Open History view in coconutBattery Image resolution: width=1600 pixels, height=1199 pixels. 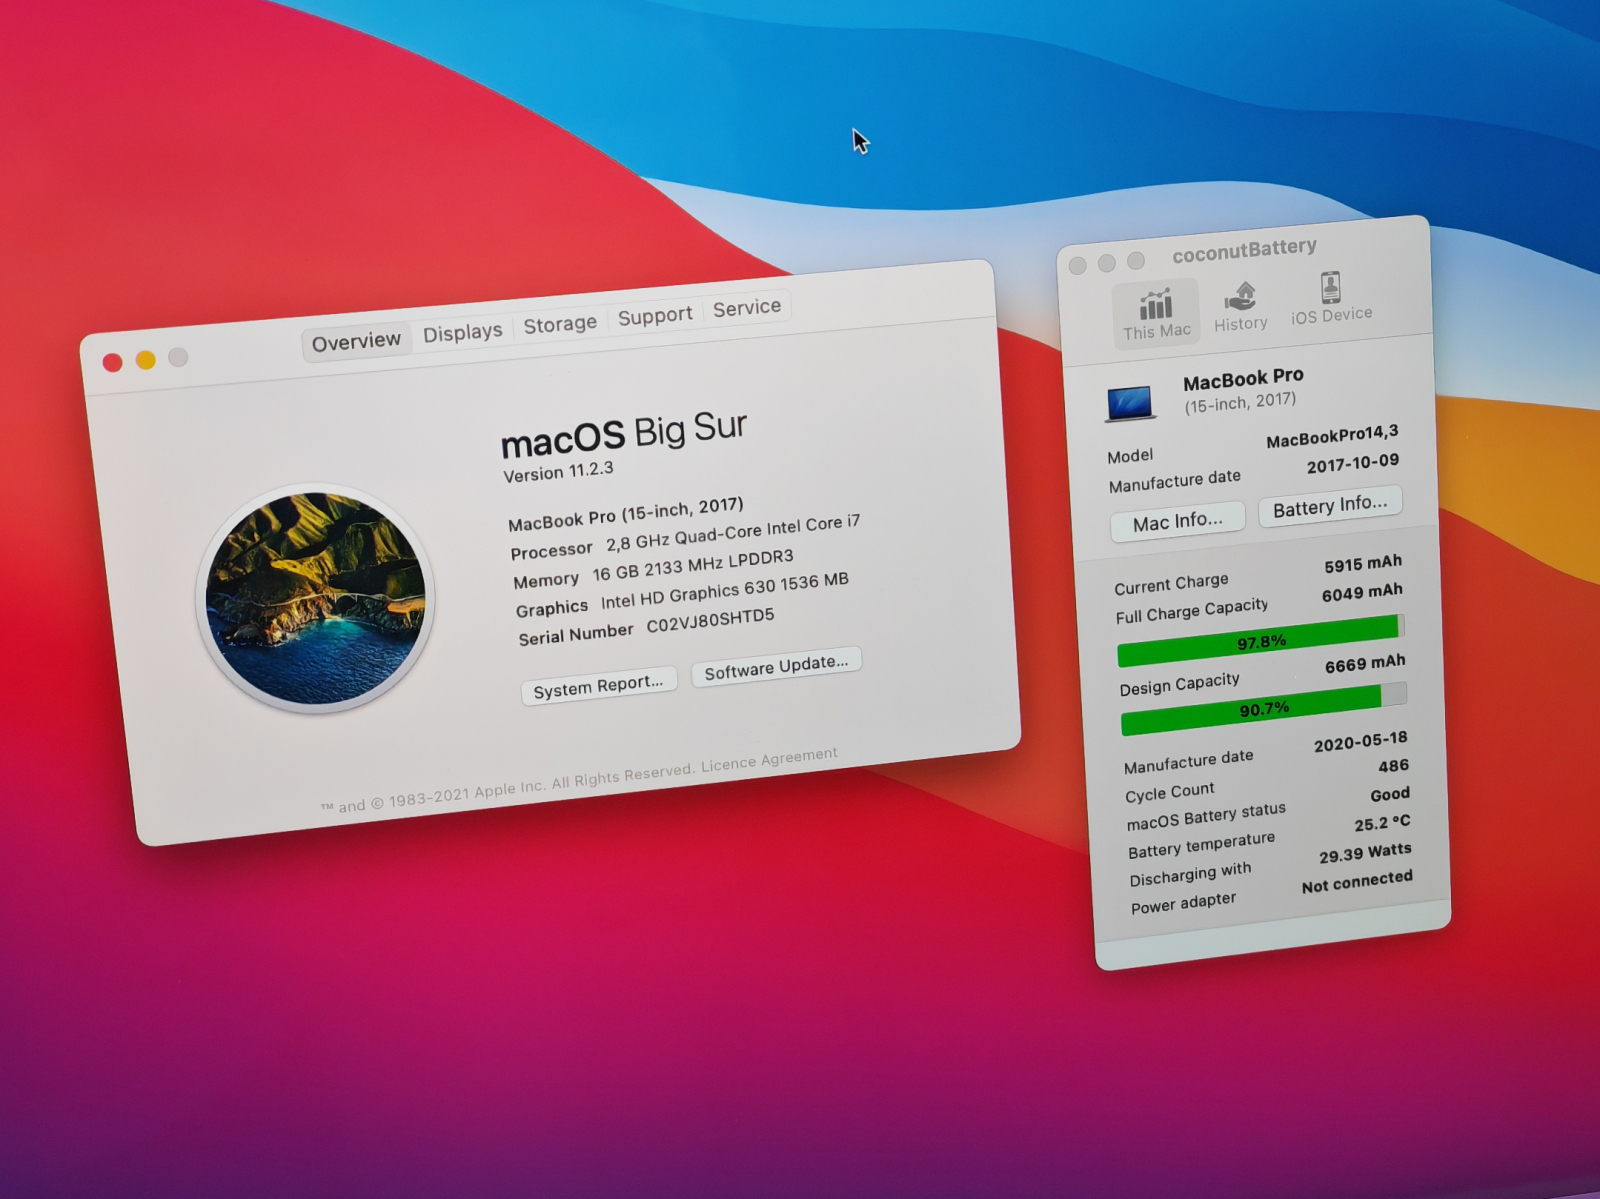[1240, 306]
